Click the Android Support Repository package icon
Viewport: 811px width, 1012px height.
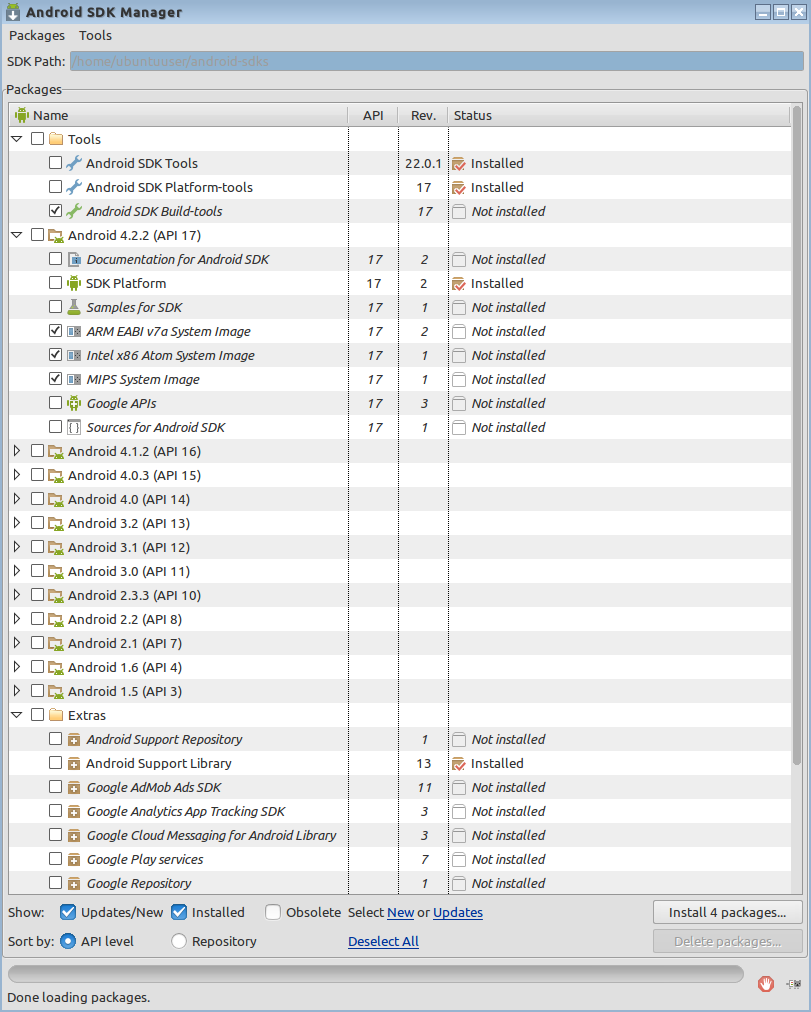pos(74,740)
